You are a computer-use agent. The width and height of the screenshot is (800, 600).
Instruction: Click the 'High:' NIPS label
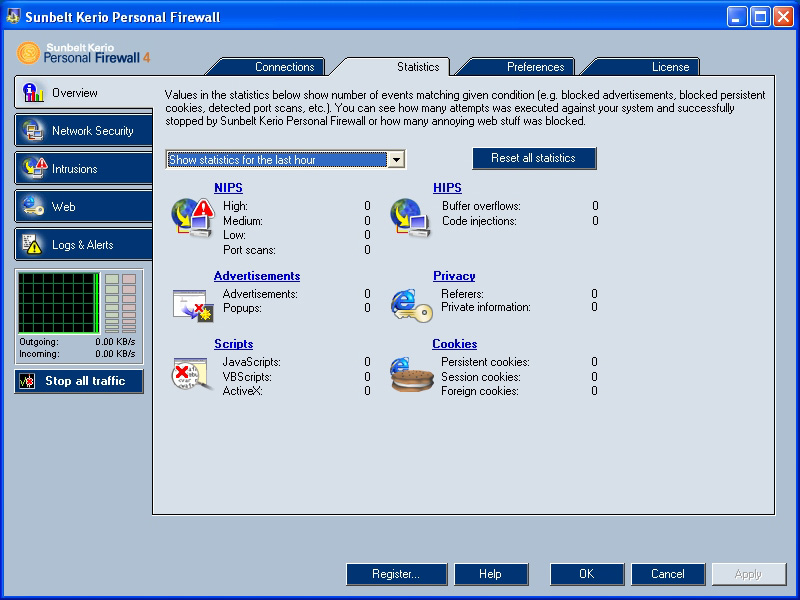[x=235, y=206]
